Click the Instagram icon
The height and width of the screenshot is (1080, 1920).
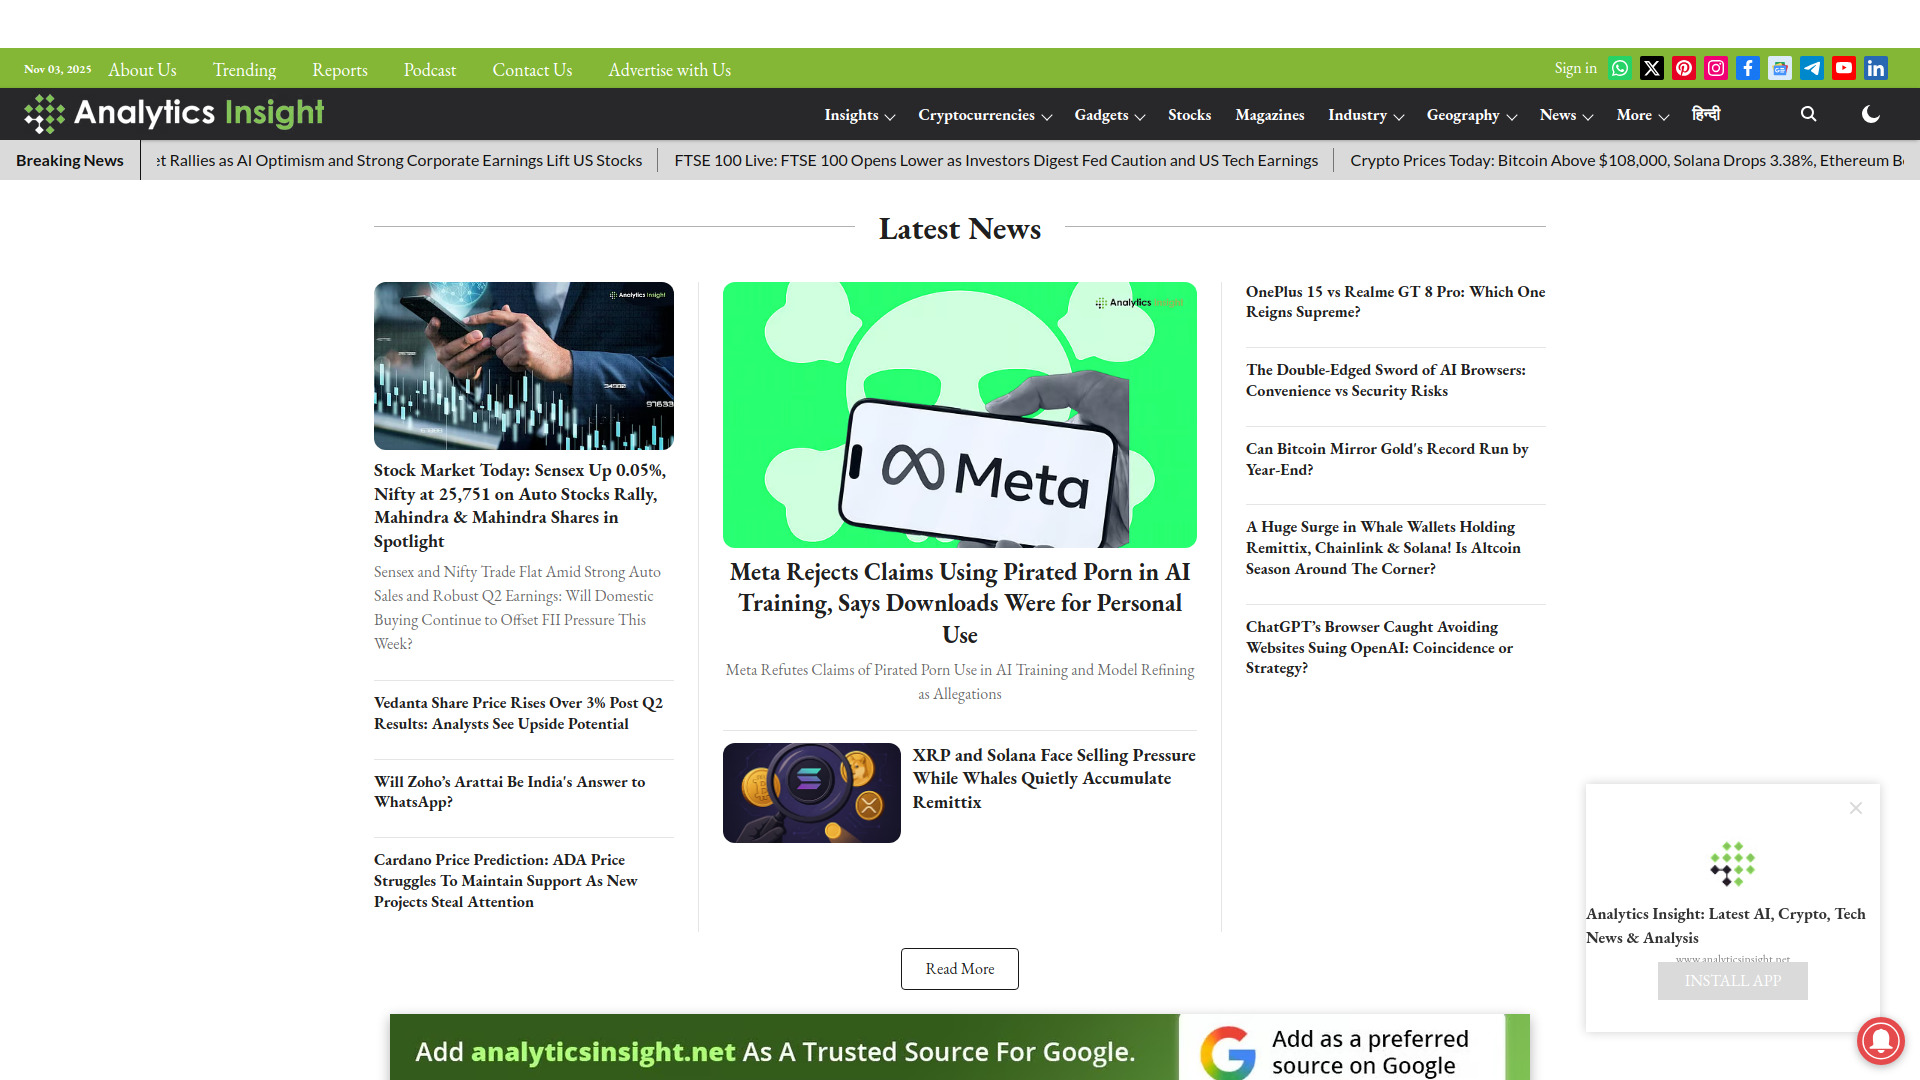(1716, 68)
